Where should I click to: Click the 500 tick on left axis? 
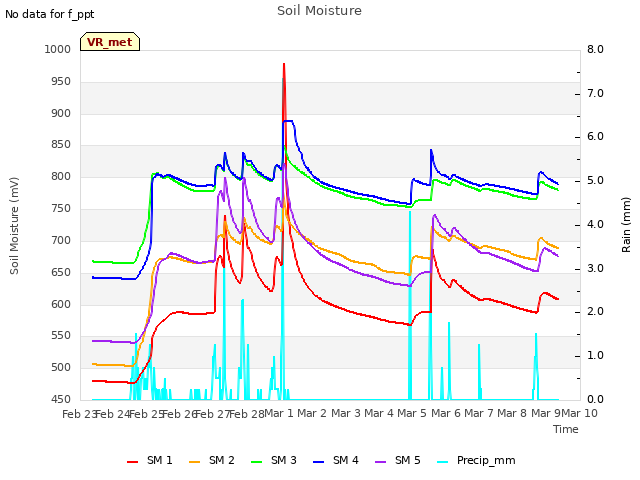pyautogui.click(x=61, y=367)
